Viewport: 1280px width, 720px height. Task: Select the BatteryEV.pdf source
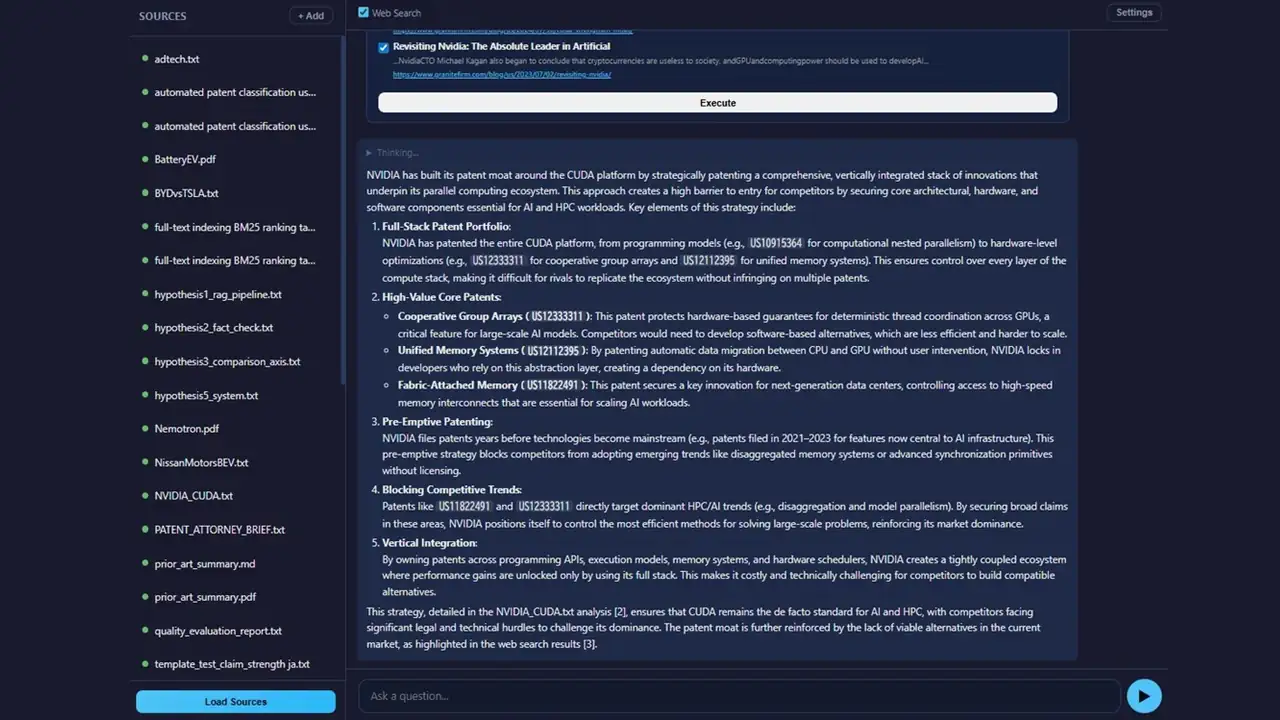185,160
